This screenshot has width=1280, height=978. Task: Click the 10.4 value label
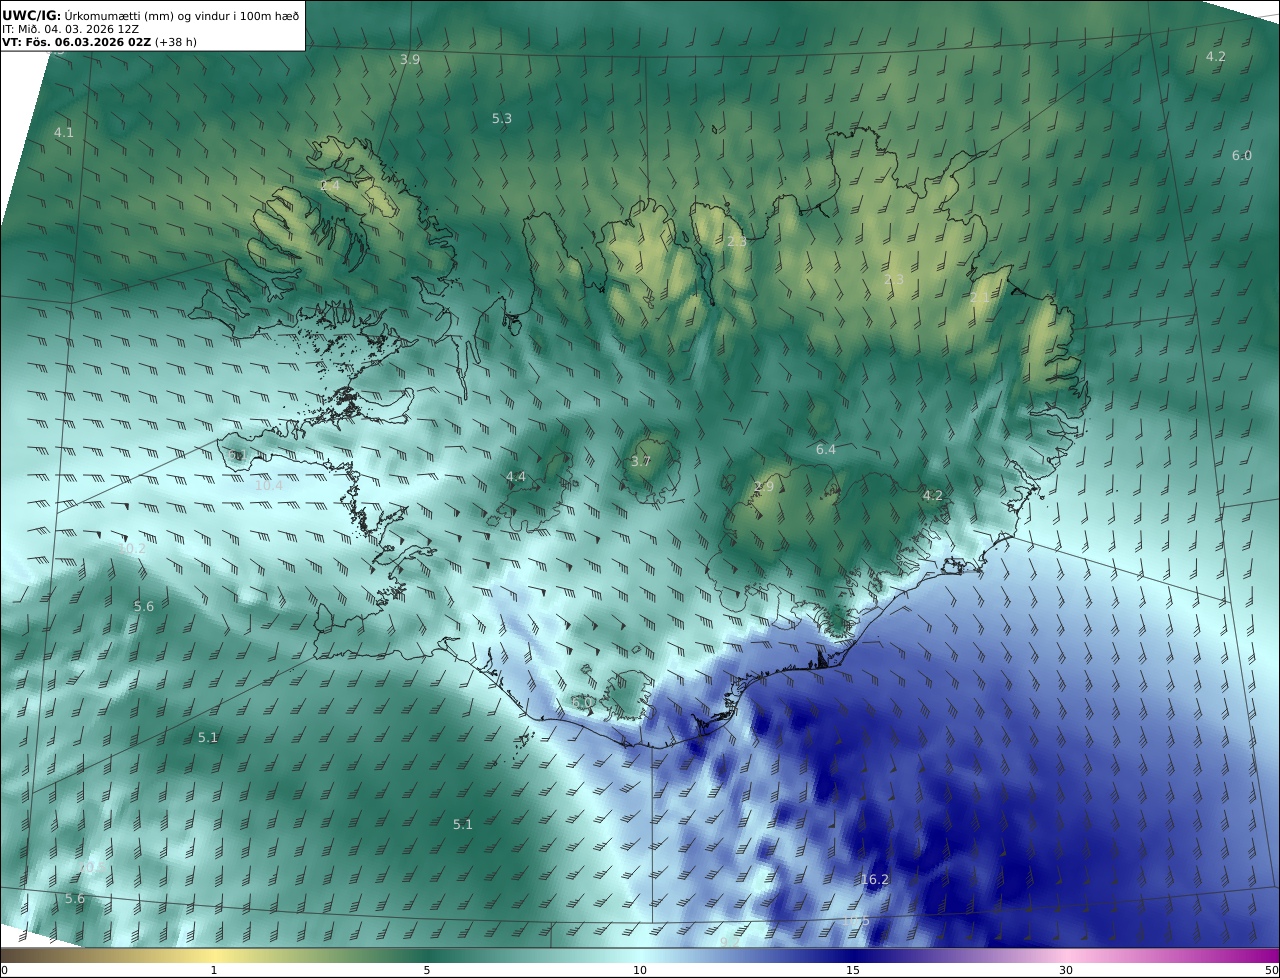pos(268,485)
